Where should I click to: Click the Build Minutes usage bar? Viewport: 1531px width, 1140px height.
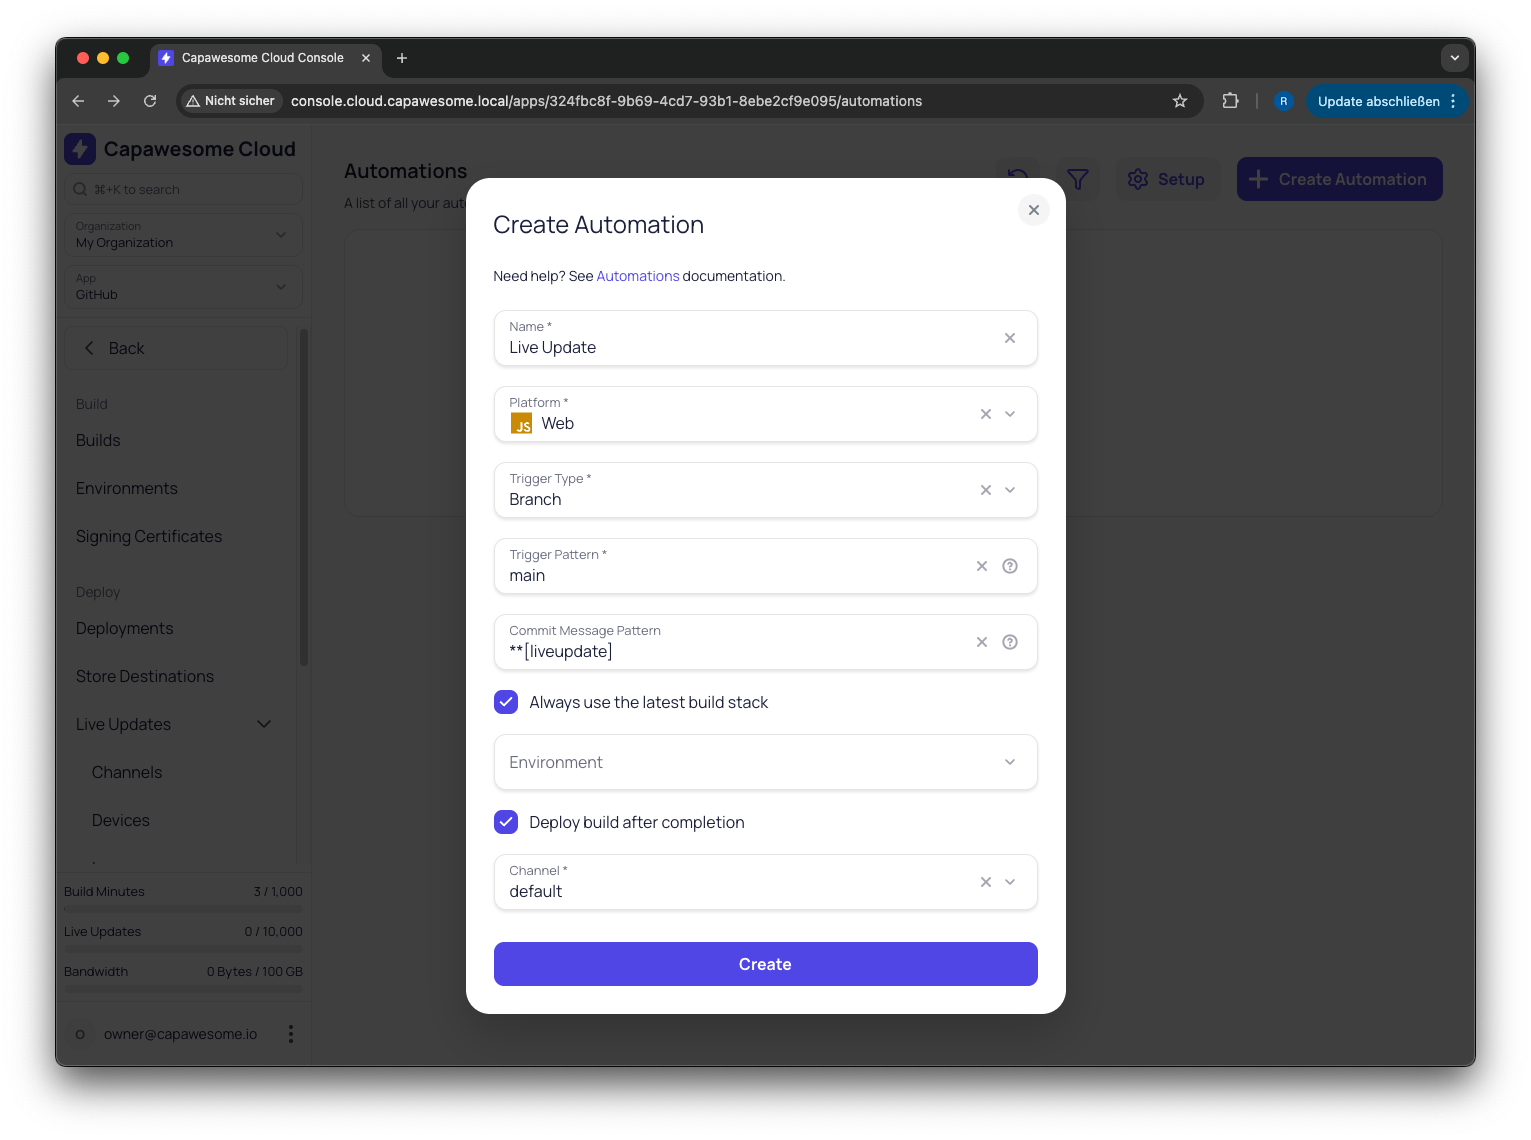[x=183, y=908]
